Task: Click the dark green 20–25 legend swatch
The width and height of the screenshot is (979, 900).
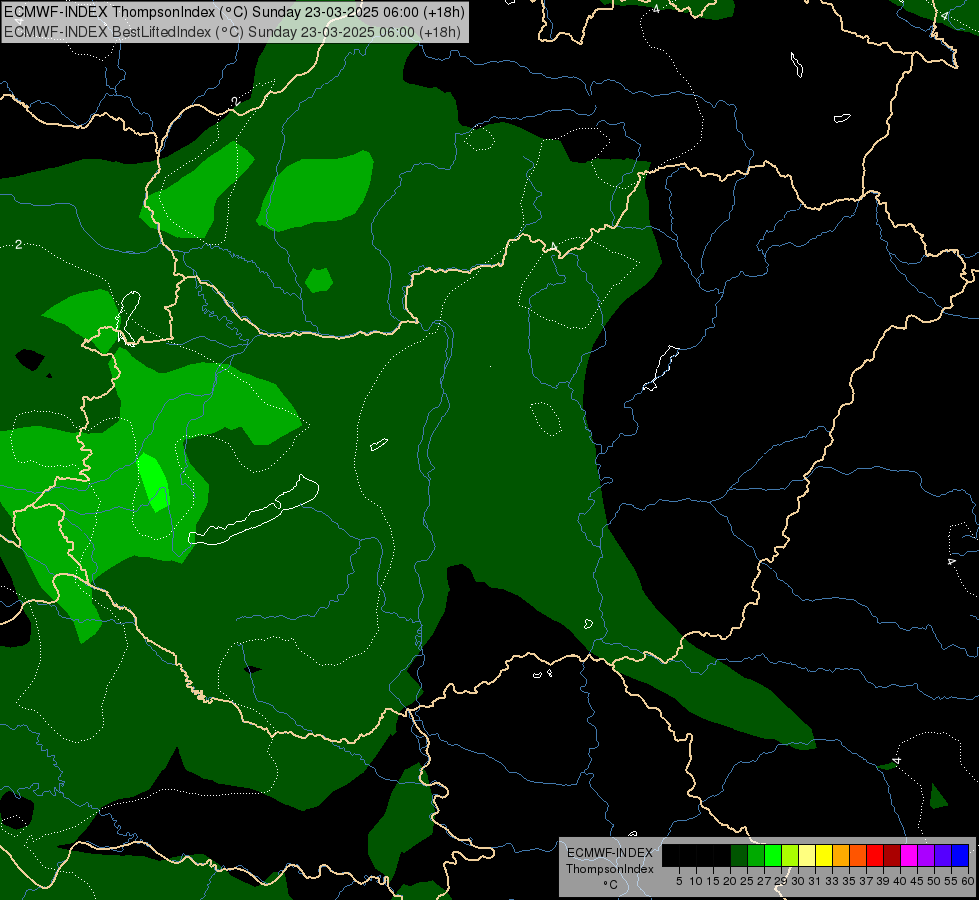Action: click(x=739, y=855)
